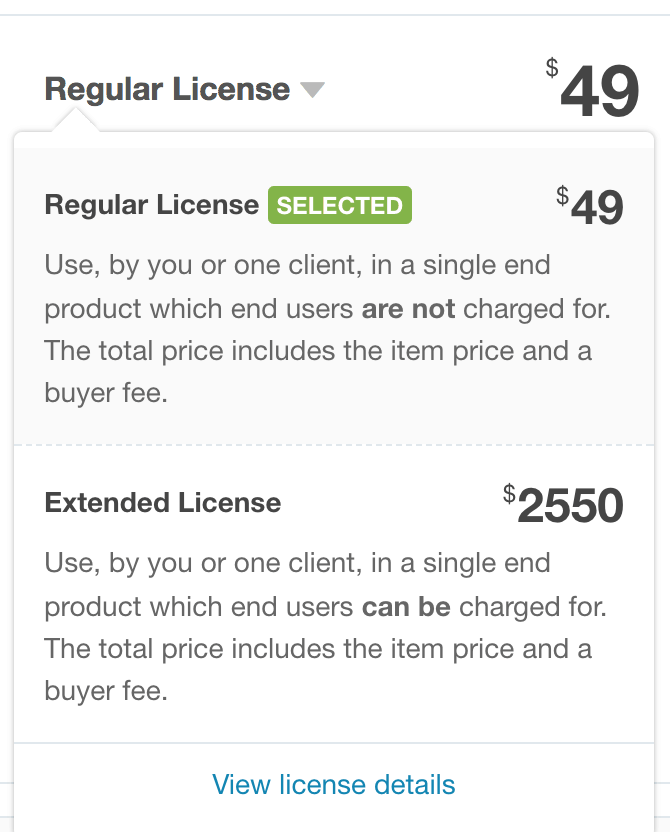Click the bold "are not" text

pyautogui.click(x=408, y=309)
